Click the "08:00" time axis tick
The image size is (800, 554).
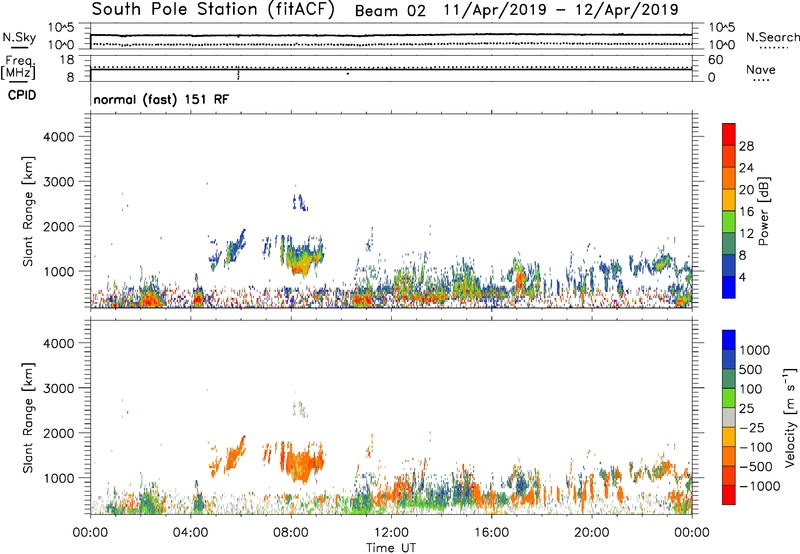click(291, 533)
